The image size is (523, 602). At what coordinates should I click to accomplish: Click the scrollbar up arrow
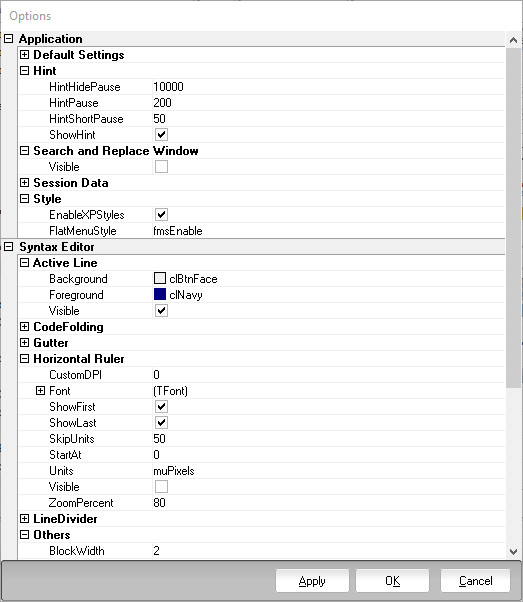point(513,40)
